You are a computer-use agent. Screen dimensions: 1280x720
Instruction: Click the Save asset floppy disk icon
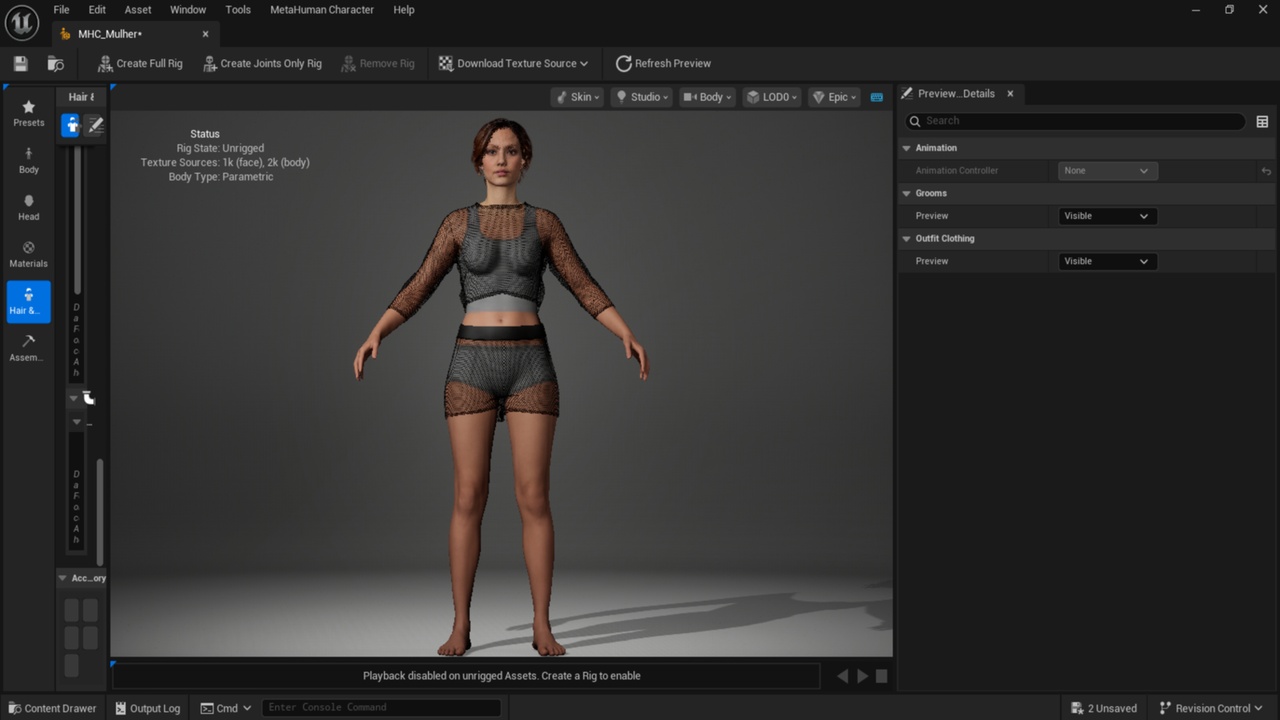coord(21,64)
